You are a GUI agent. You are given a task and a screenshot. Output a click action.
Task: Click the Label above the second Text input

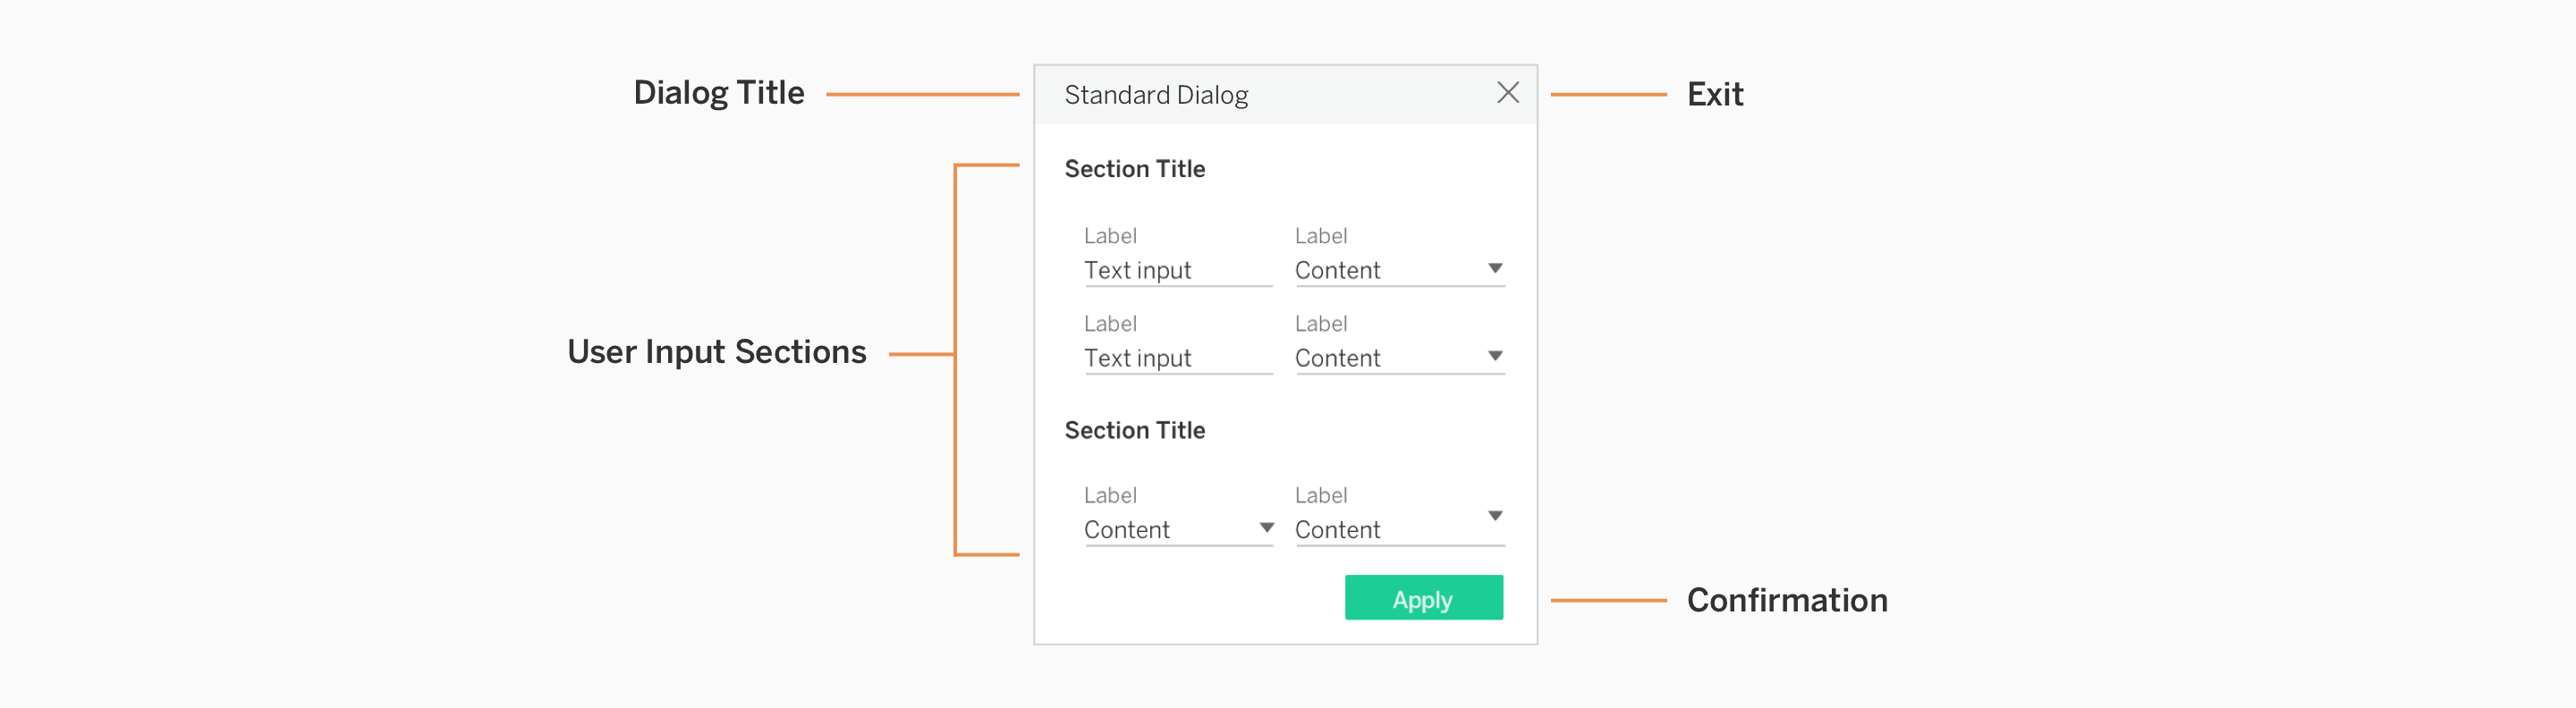(1110, 324)
